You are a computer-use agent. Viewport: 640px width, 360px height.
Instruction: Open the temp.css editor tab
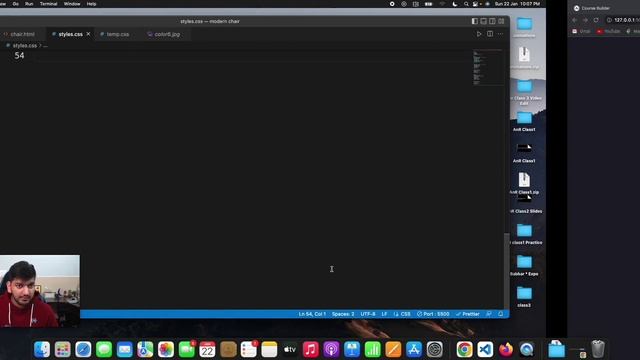[x=118, y=34]
